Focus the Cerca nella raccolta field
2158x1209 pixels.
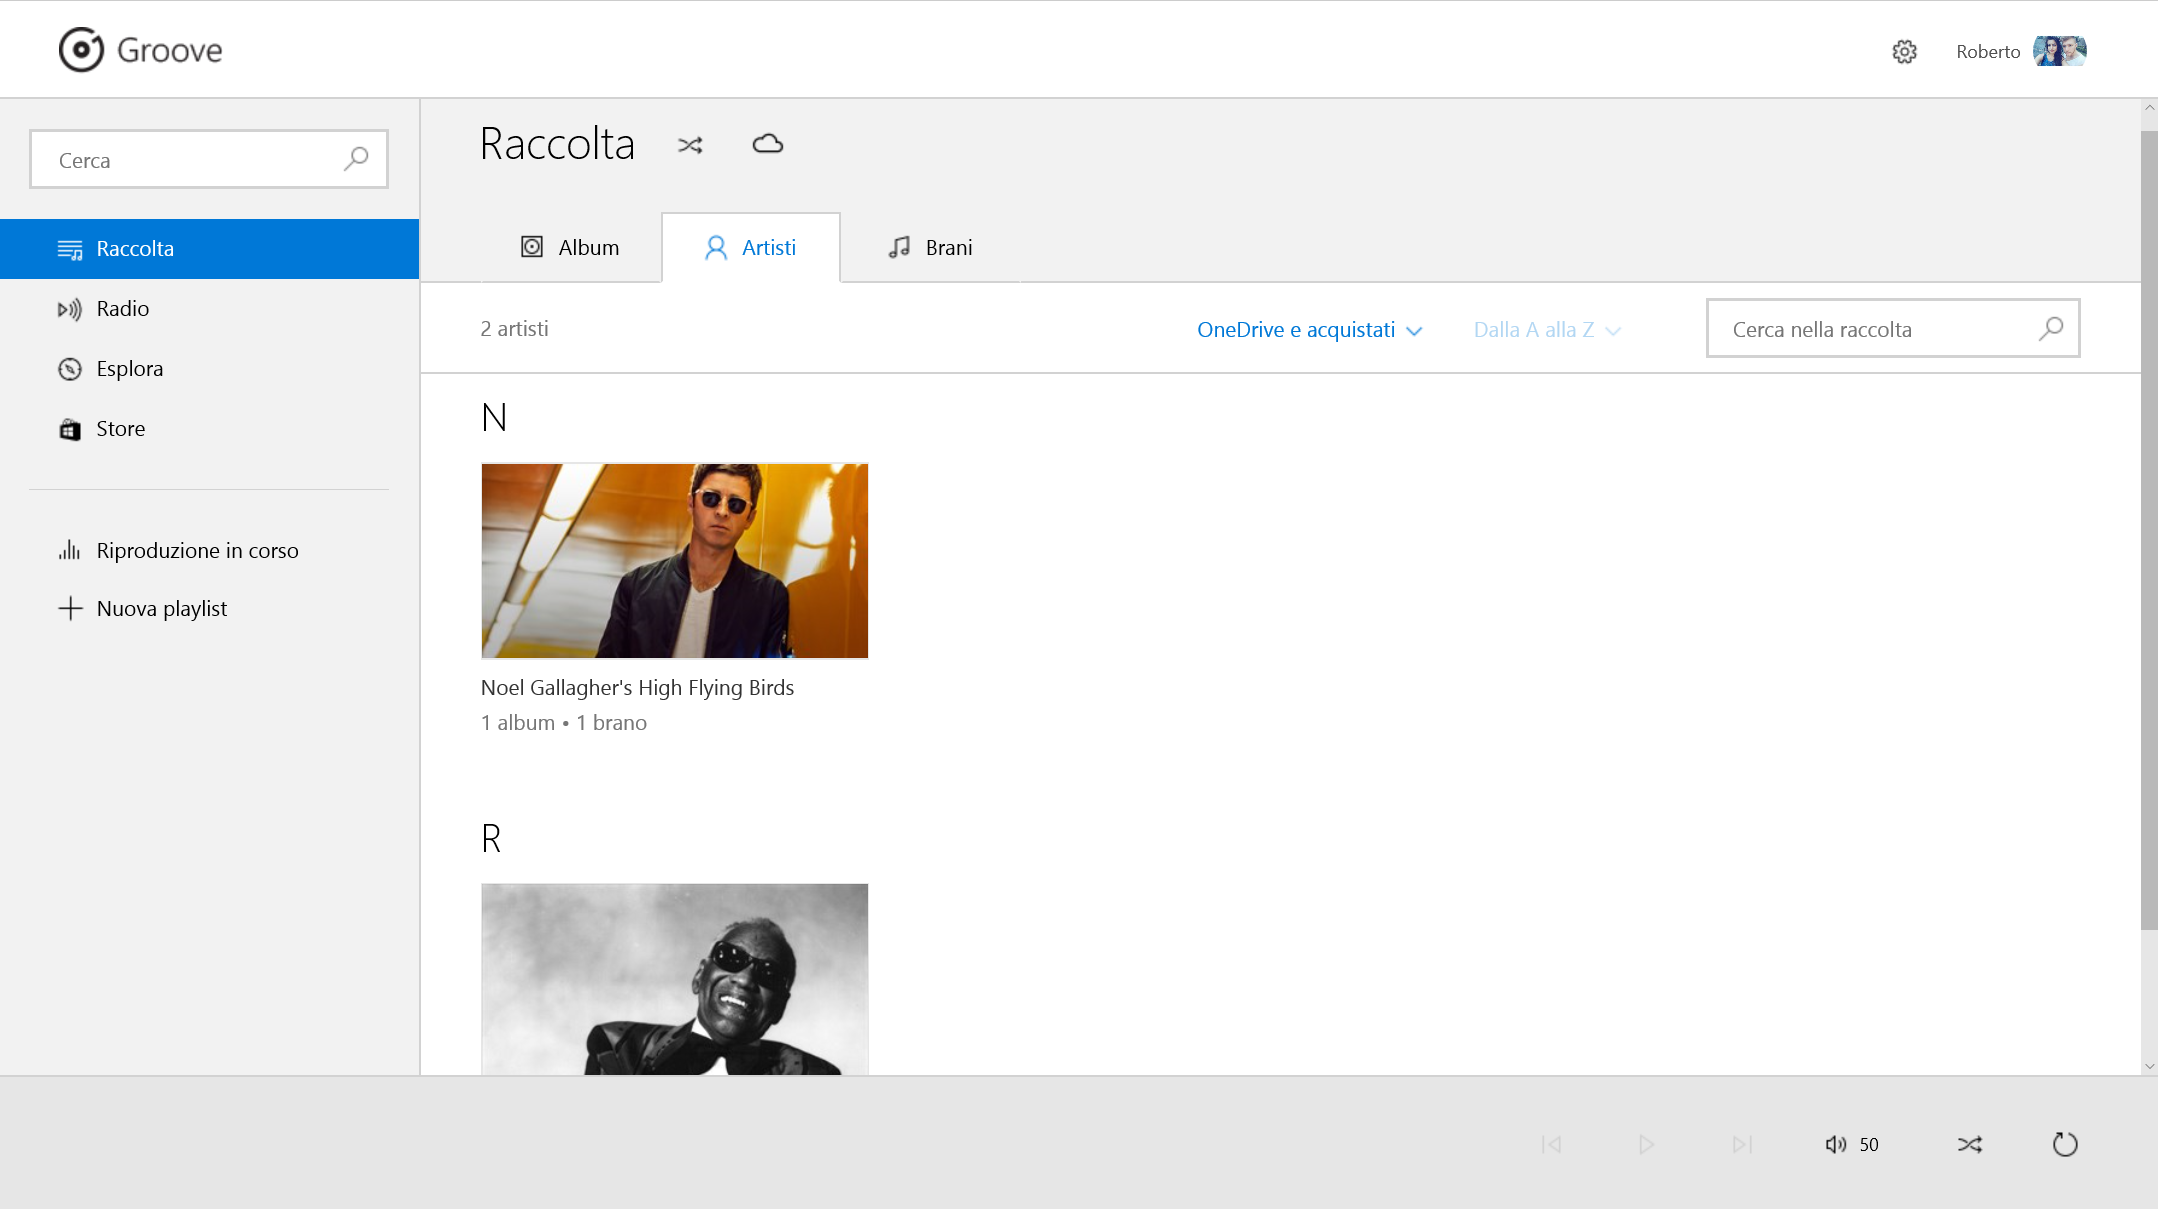(x=1893, y=328)
